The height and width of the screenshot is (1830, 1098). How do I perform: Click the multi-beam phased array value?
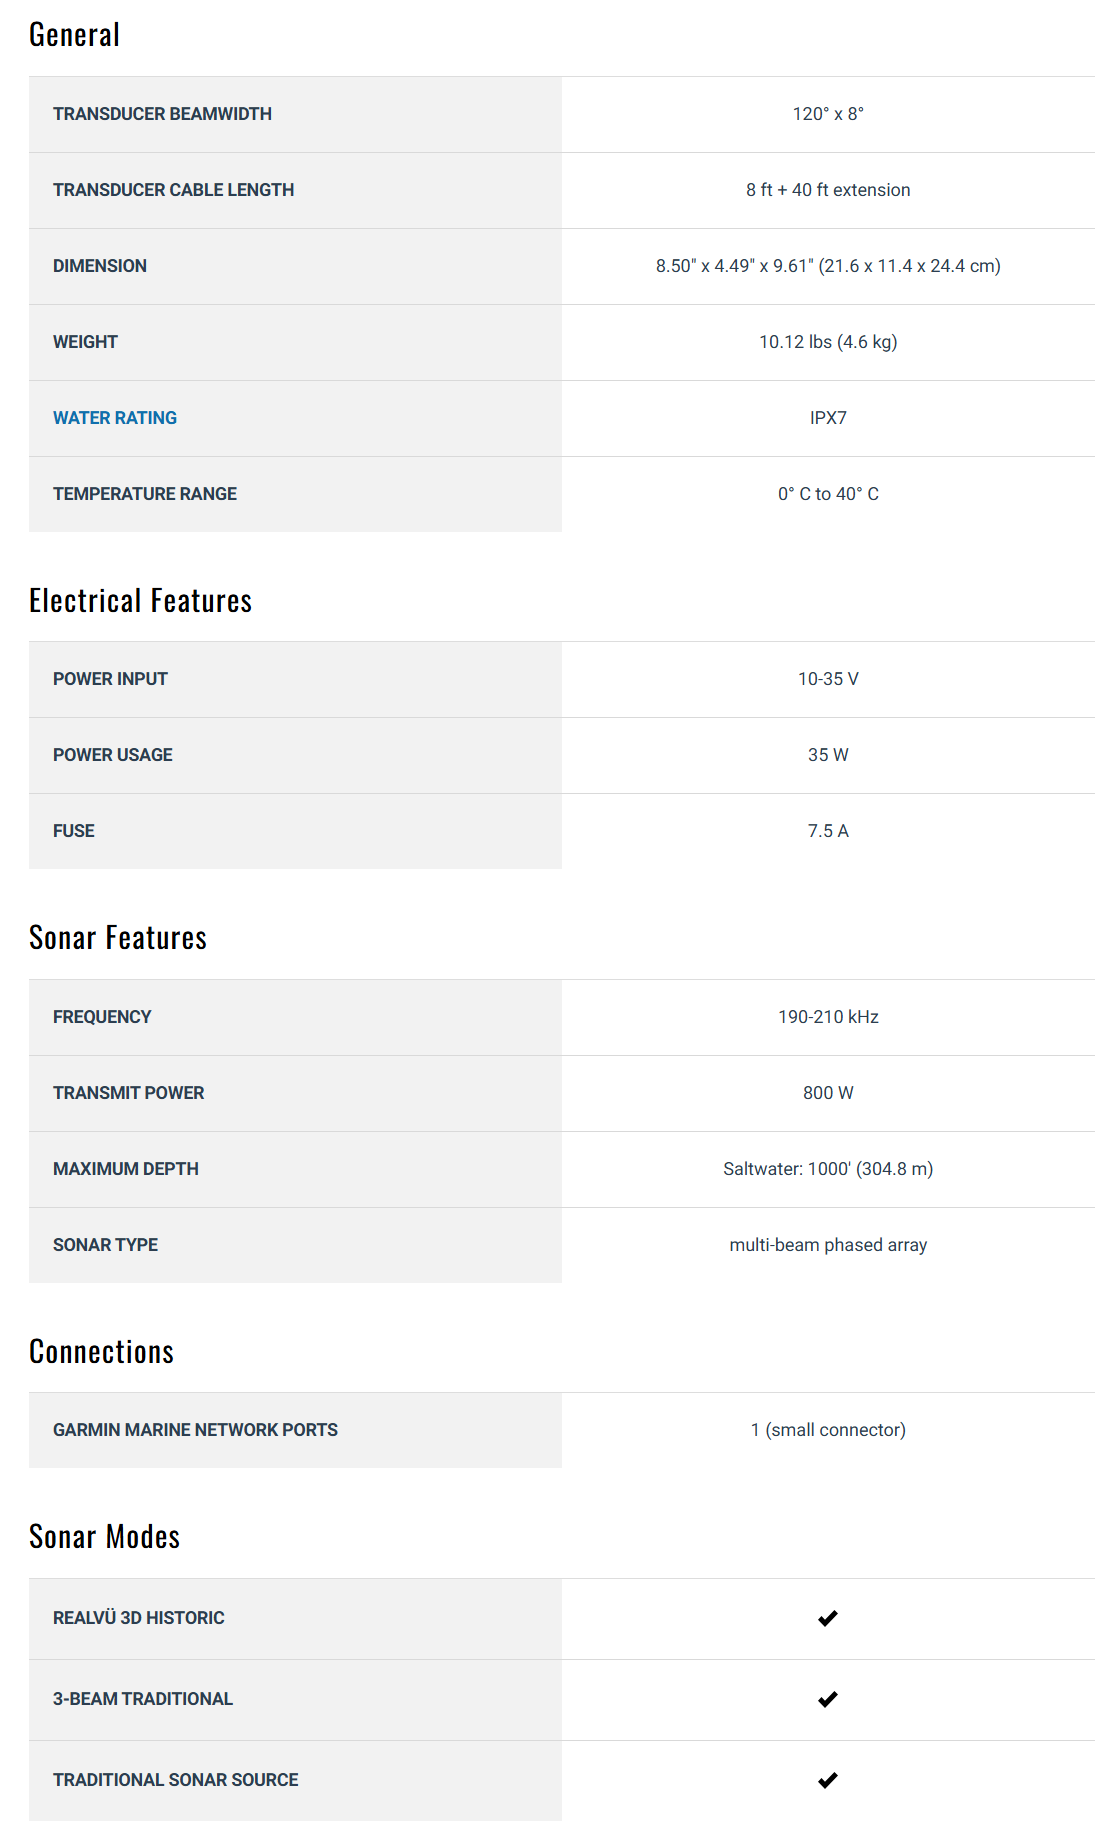[x=828, y=1245]
